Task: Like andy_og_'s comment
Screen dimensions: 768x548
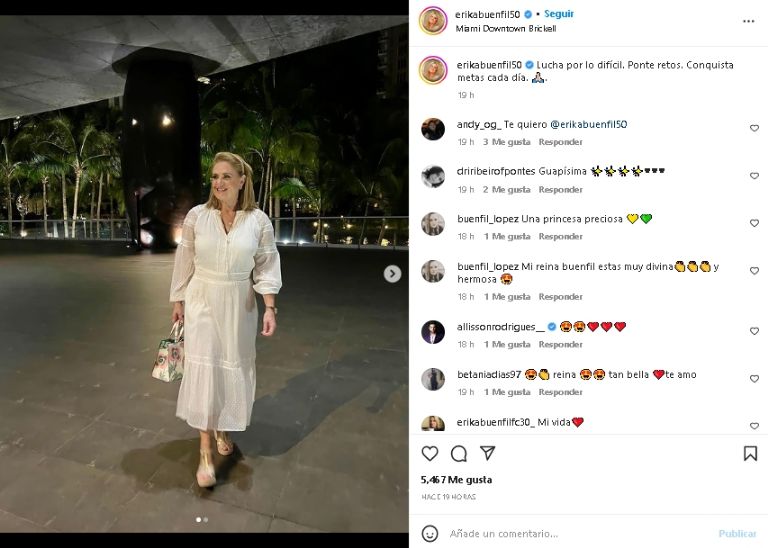Action: pyautogui.click(x=754, y=128)
